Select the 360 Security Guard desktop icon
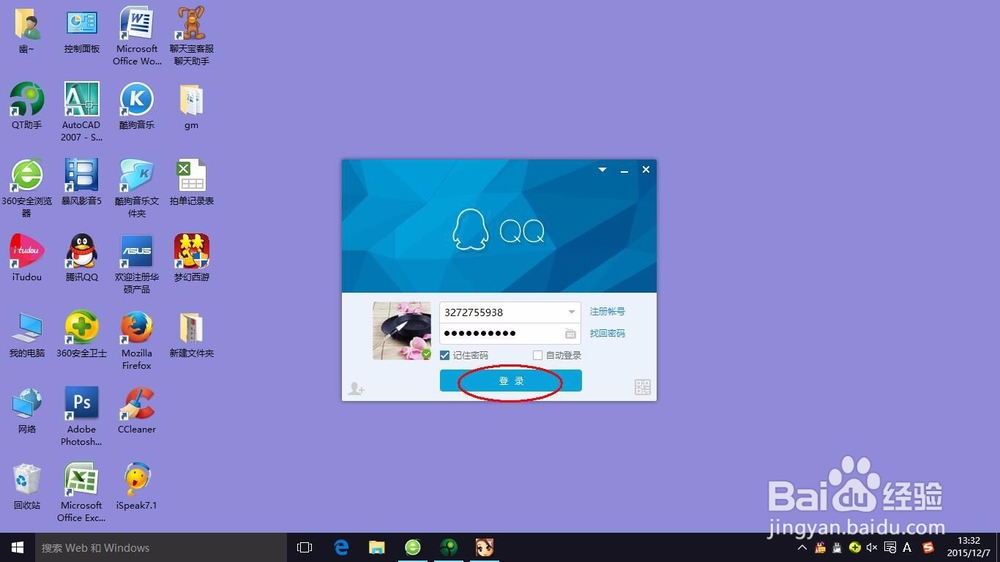Screen dimensions: 1000x562 coord(82,334)
